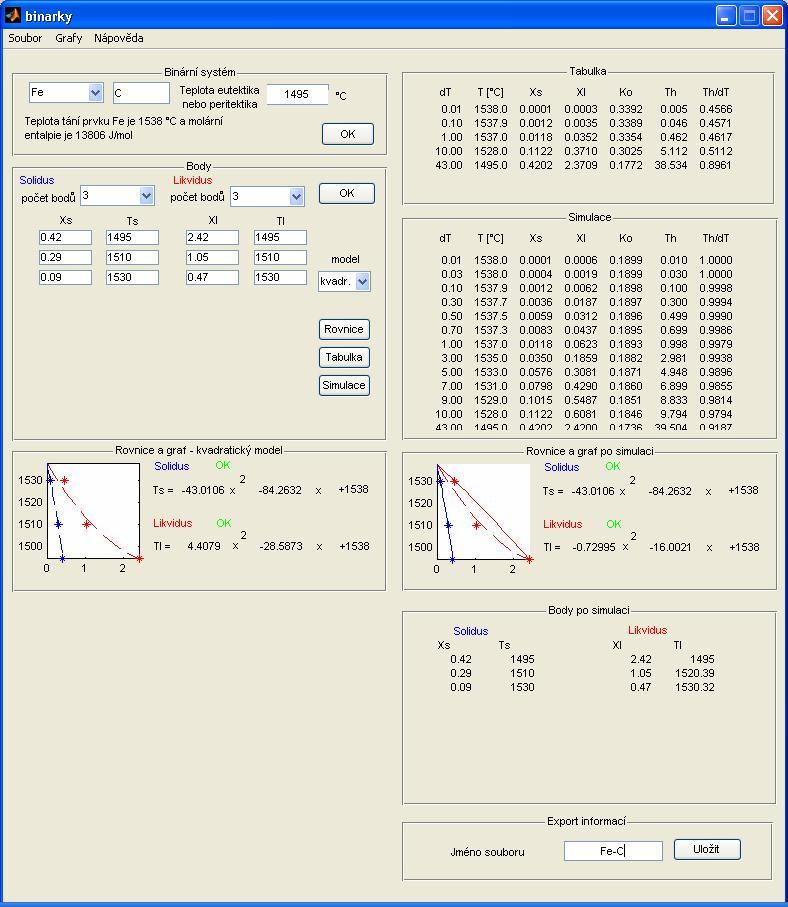Close the binarky window
This screenshot has height=907, width=788.
point(772,15)
